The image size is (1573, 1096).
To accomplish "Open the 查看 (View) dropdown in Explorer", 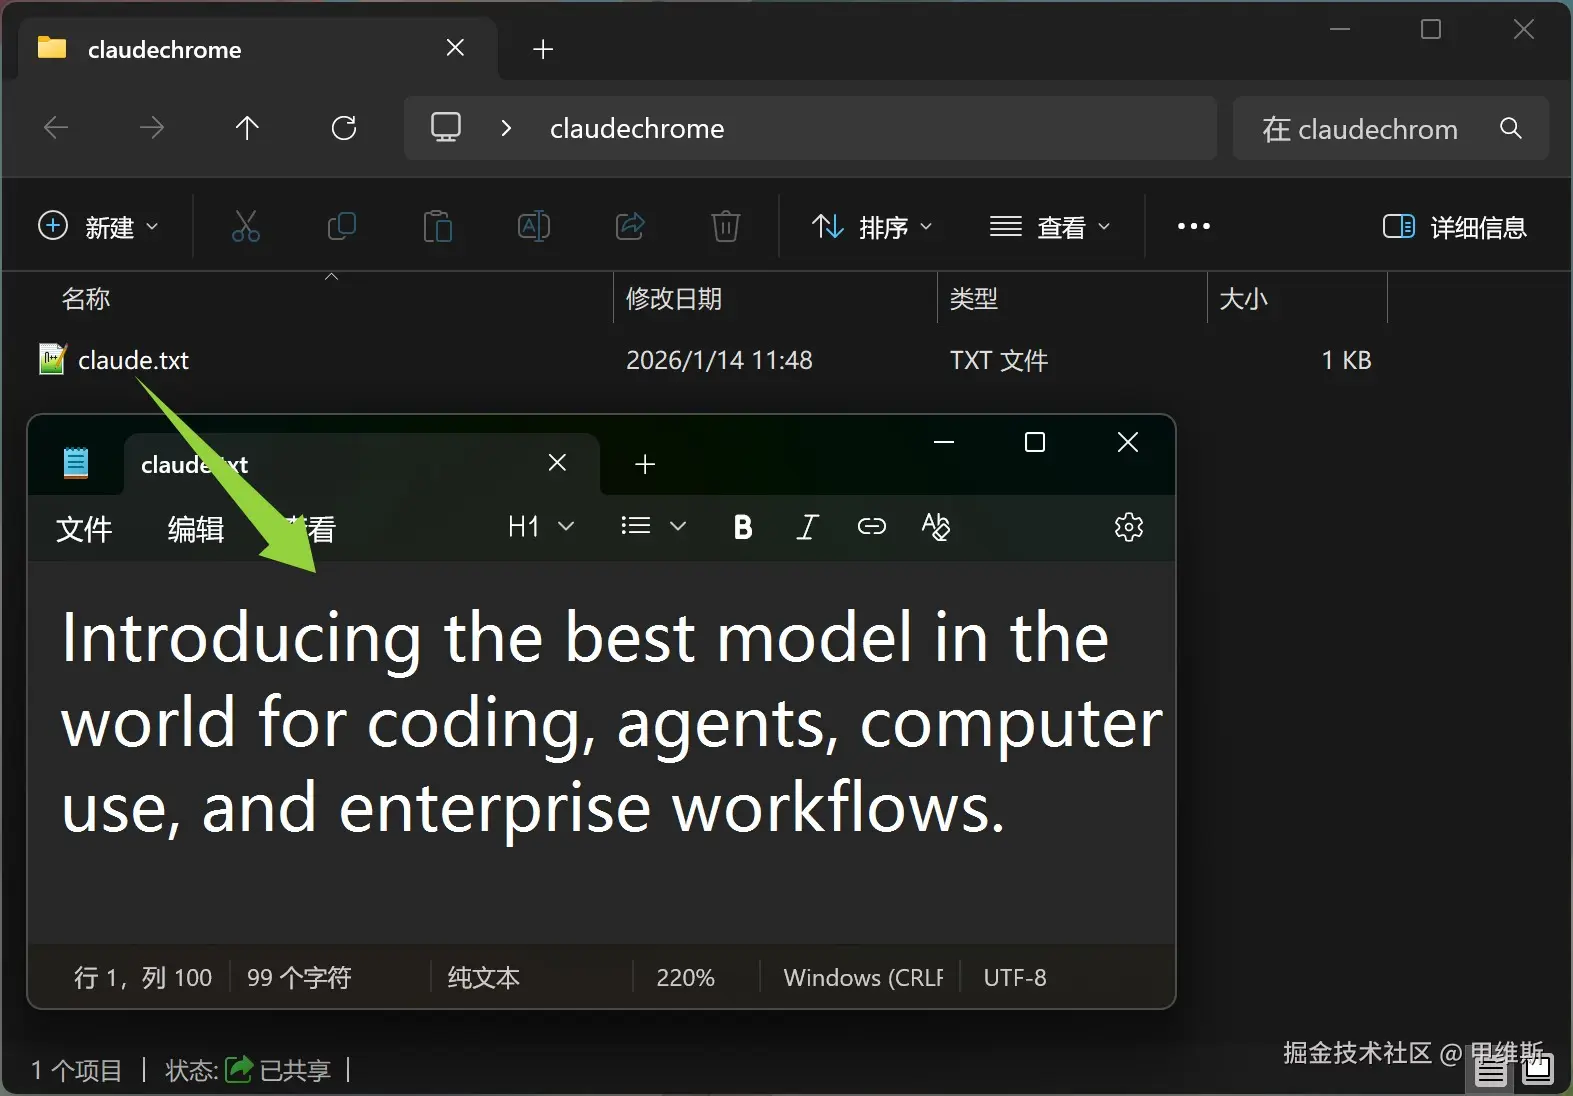I will tap(1050, 227).
